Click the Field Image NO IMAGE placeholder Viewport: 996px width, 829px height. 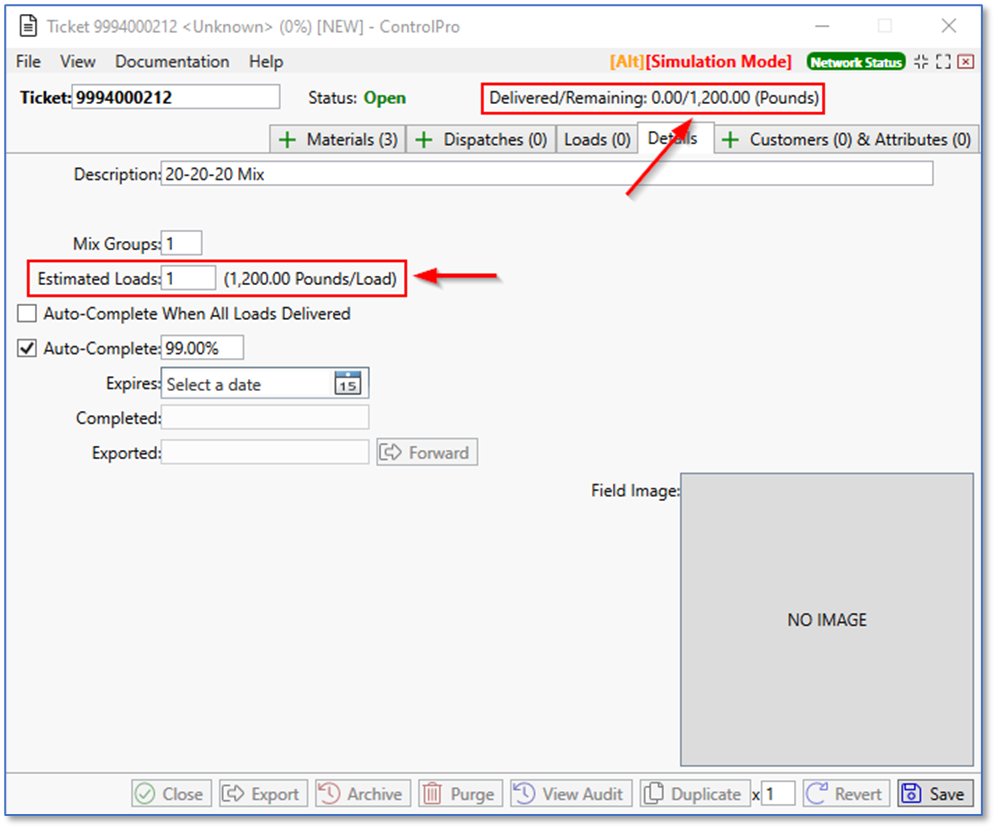[x=826, y=620]
